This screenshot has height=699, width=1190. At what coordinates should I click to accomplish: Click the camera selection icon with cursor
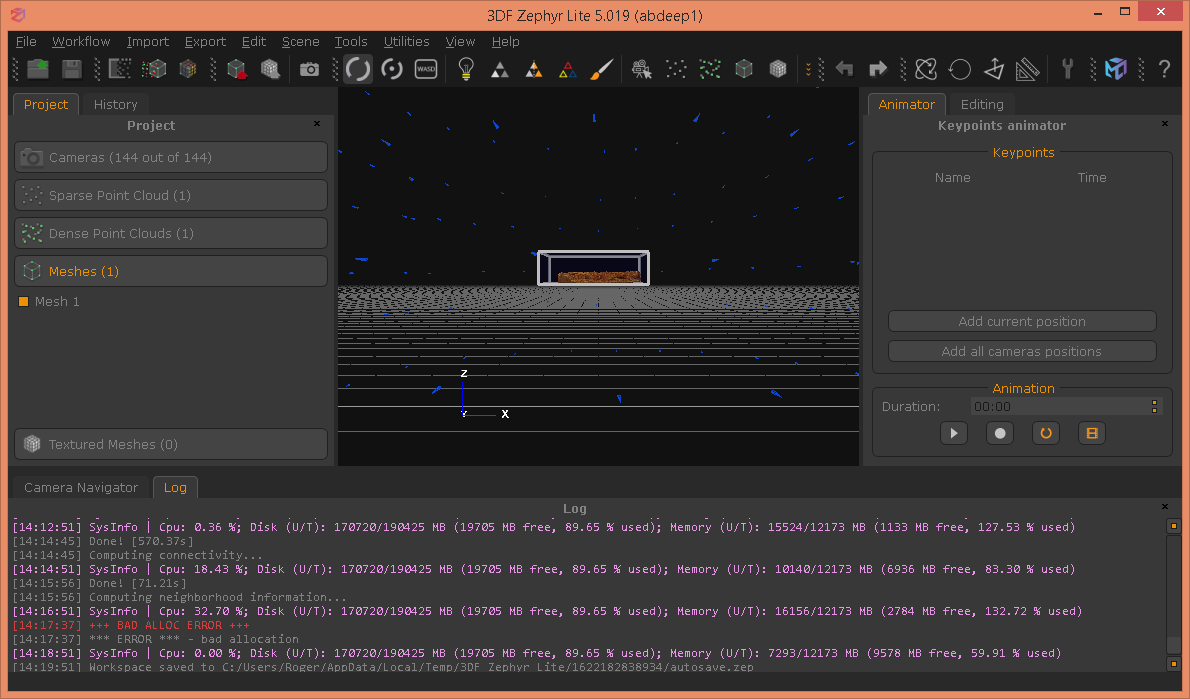[641, 69]
